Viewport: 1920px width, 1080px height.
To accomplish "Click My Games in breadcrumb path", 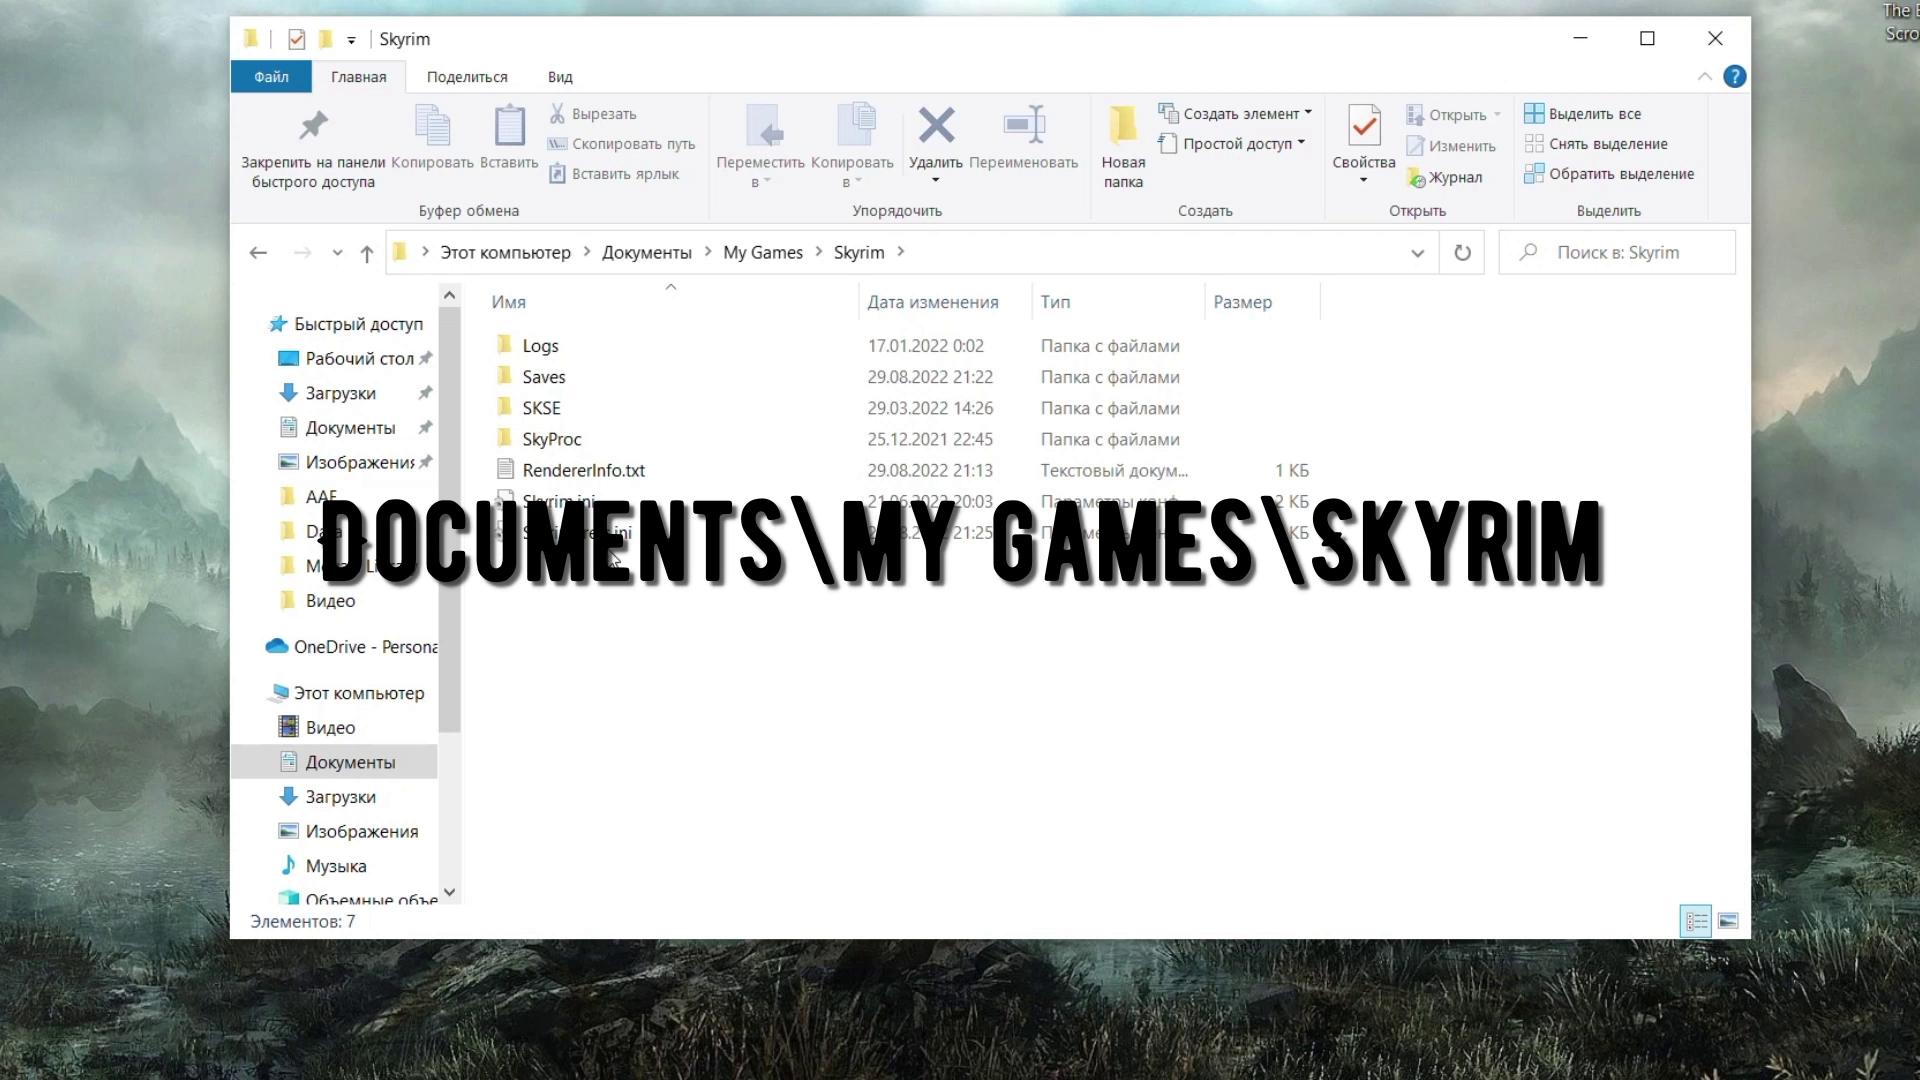I will (x=763, y=253).
